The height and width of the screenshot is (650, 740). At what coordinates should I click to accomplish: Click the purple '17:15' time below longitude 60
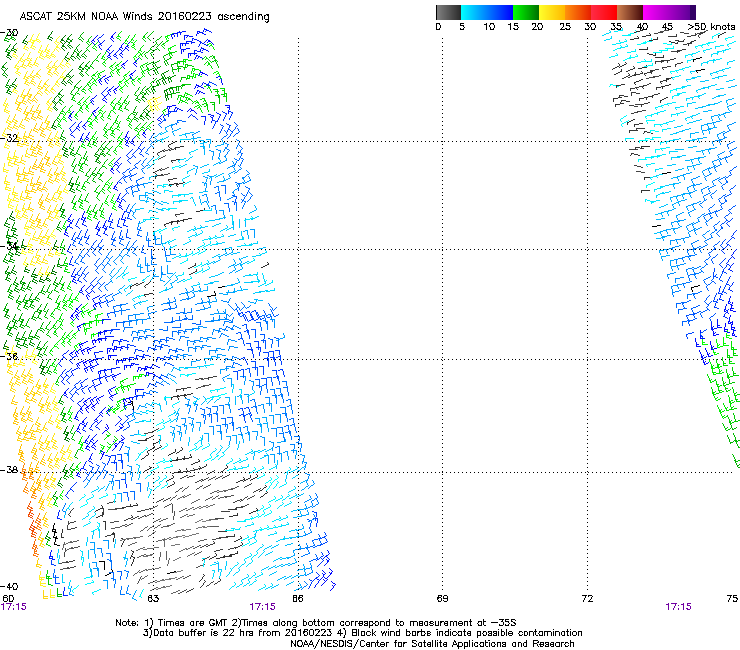14,607
